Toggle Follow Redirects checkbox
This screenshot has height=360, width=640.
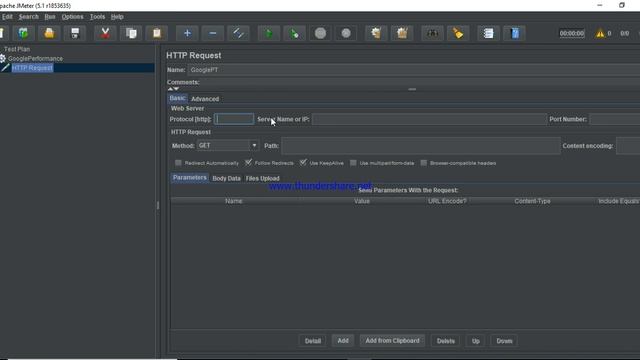point(248,163)
